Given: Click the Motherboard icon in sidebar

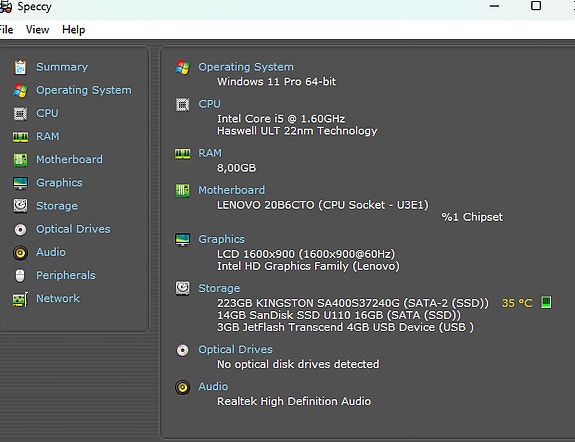Looking at the screenshot, I should 20,160.
